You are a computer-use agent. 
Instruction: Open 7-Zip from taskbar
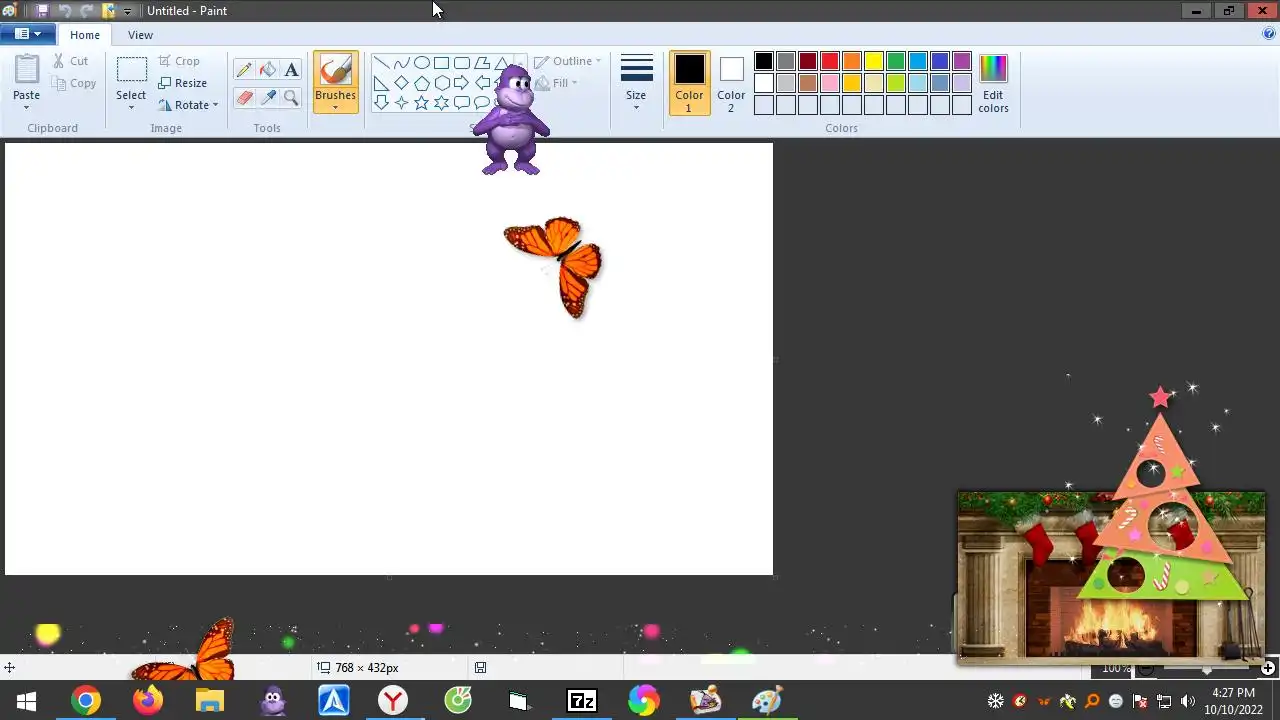581,701
